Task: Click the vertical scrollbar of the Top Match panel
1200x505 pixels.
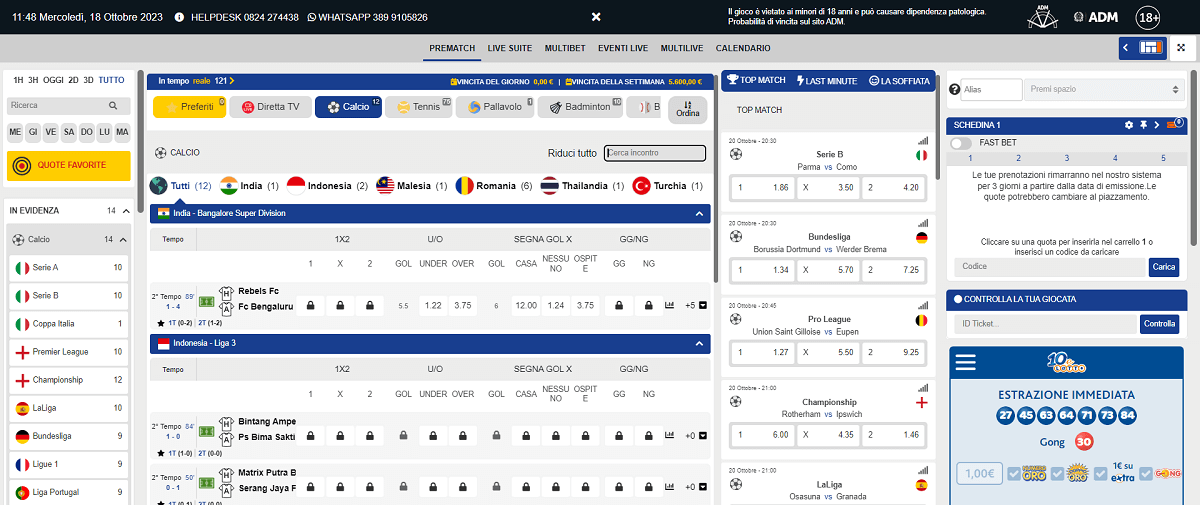Action: tap(939, 125)
